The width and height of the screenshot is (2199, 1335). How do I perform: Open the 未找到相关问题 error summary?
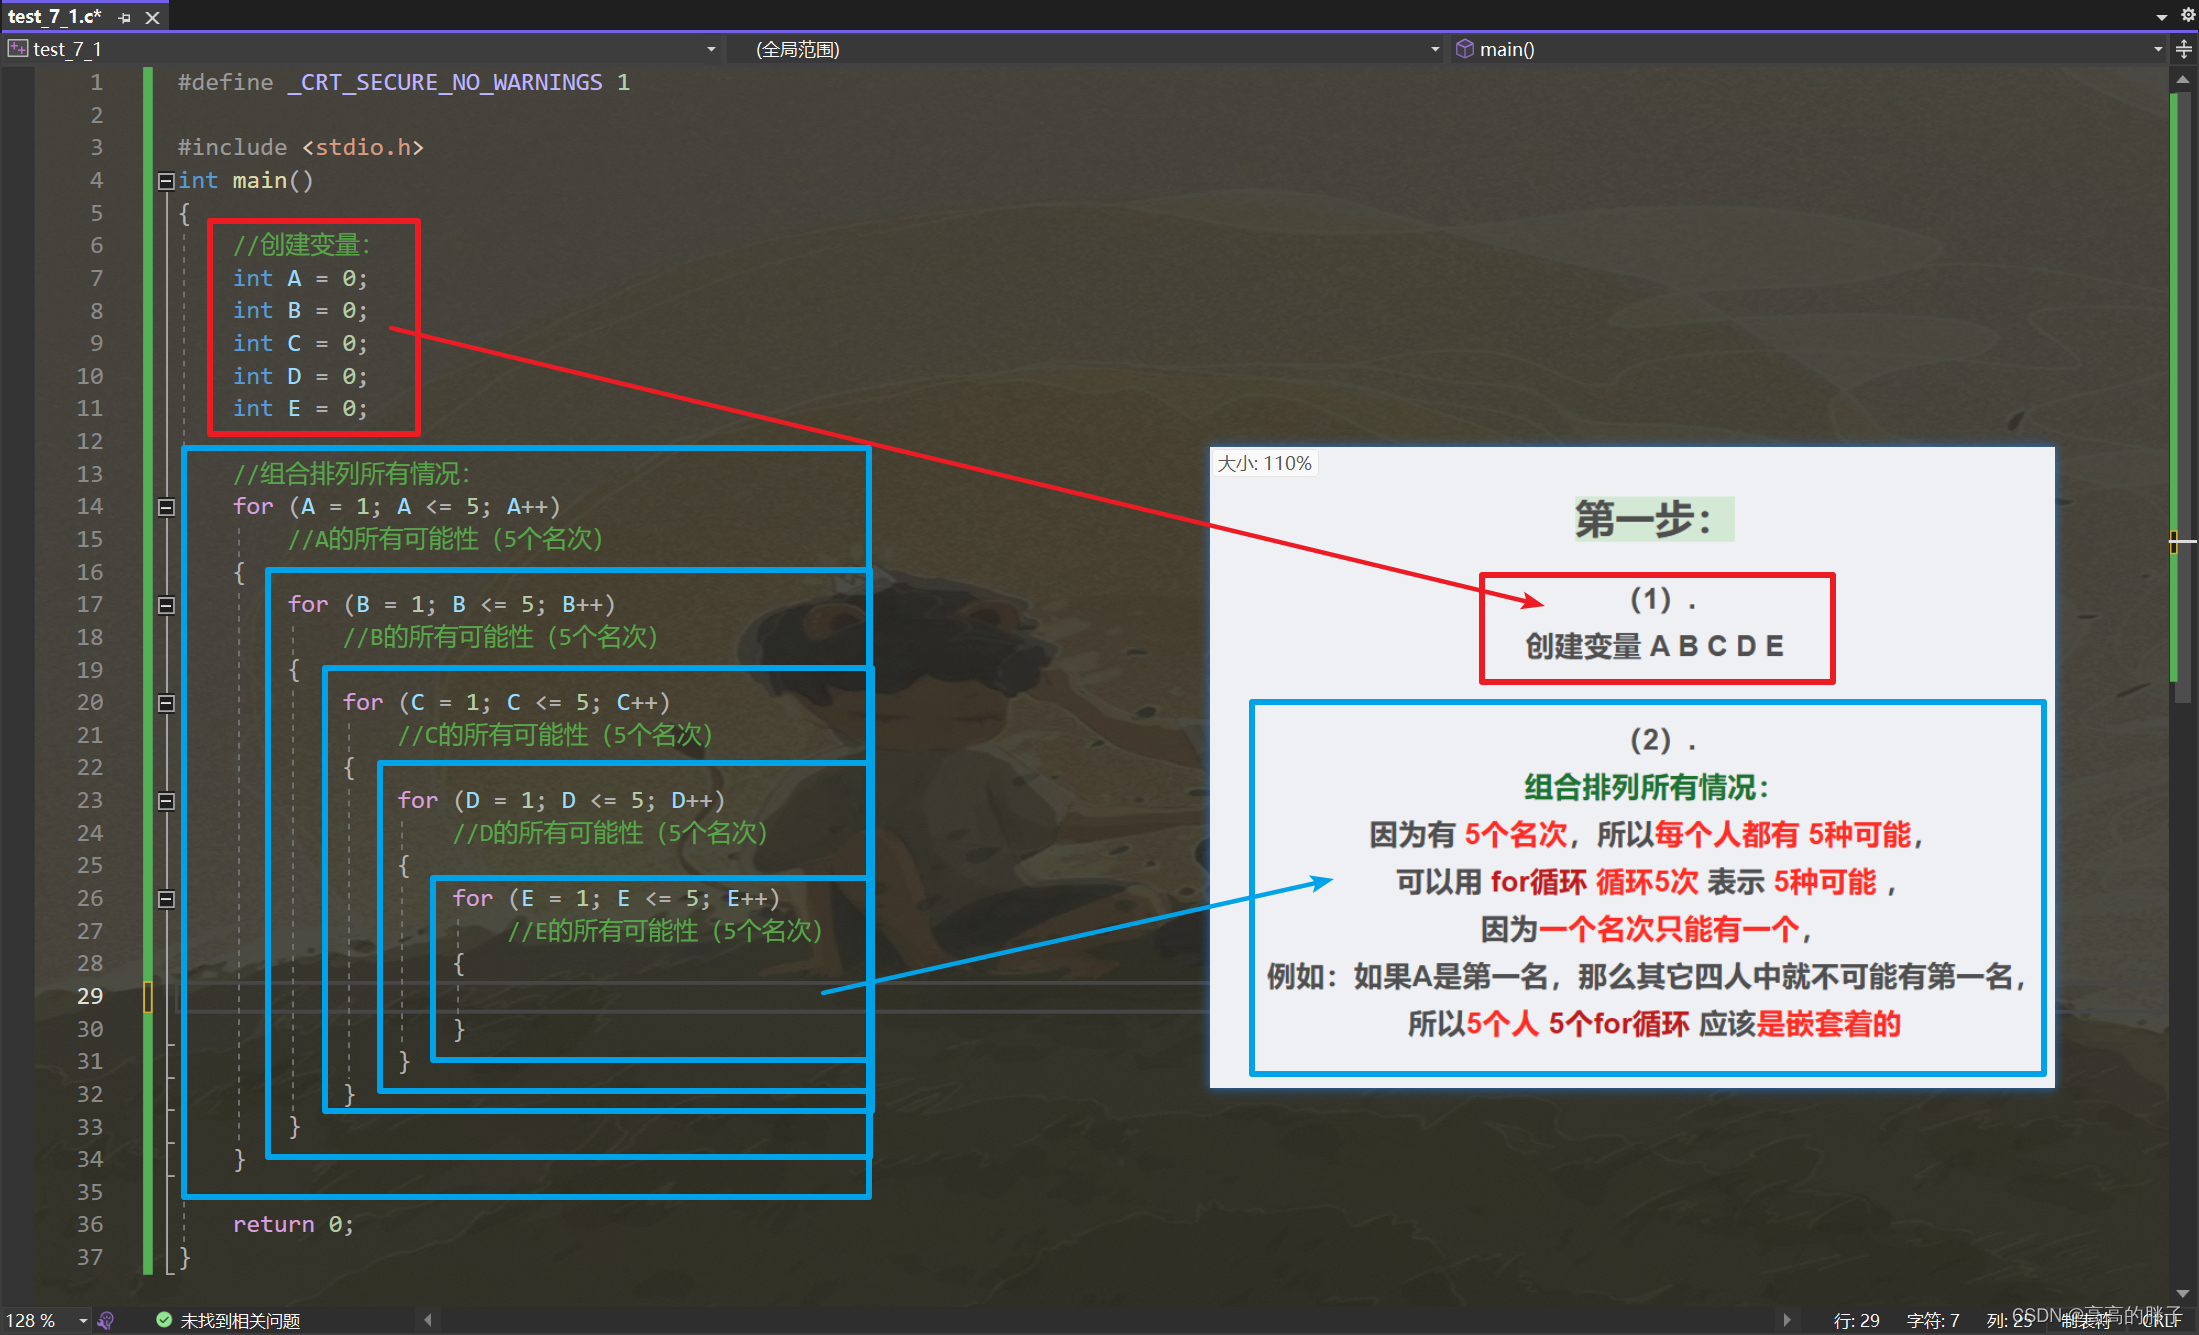point(240,1321)
